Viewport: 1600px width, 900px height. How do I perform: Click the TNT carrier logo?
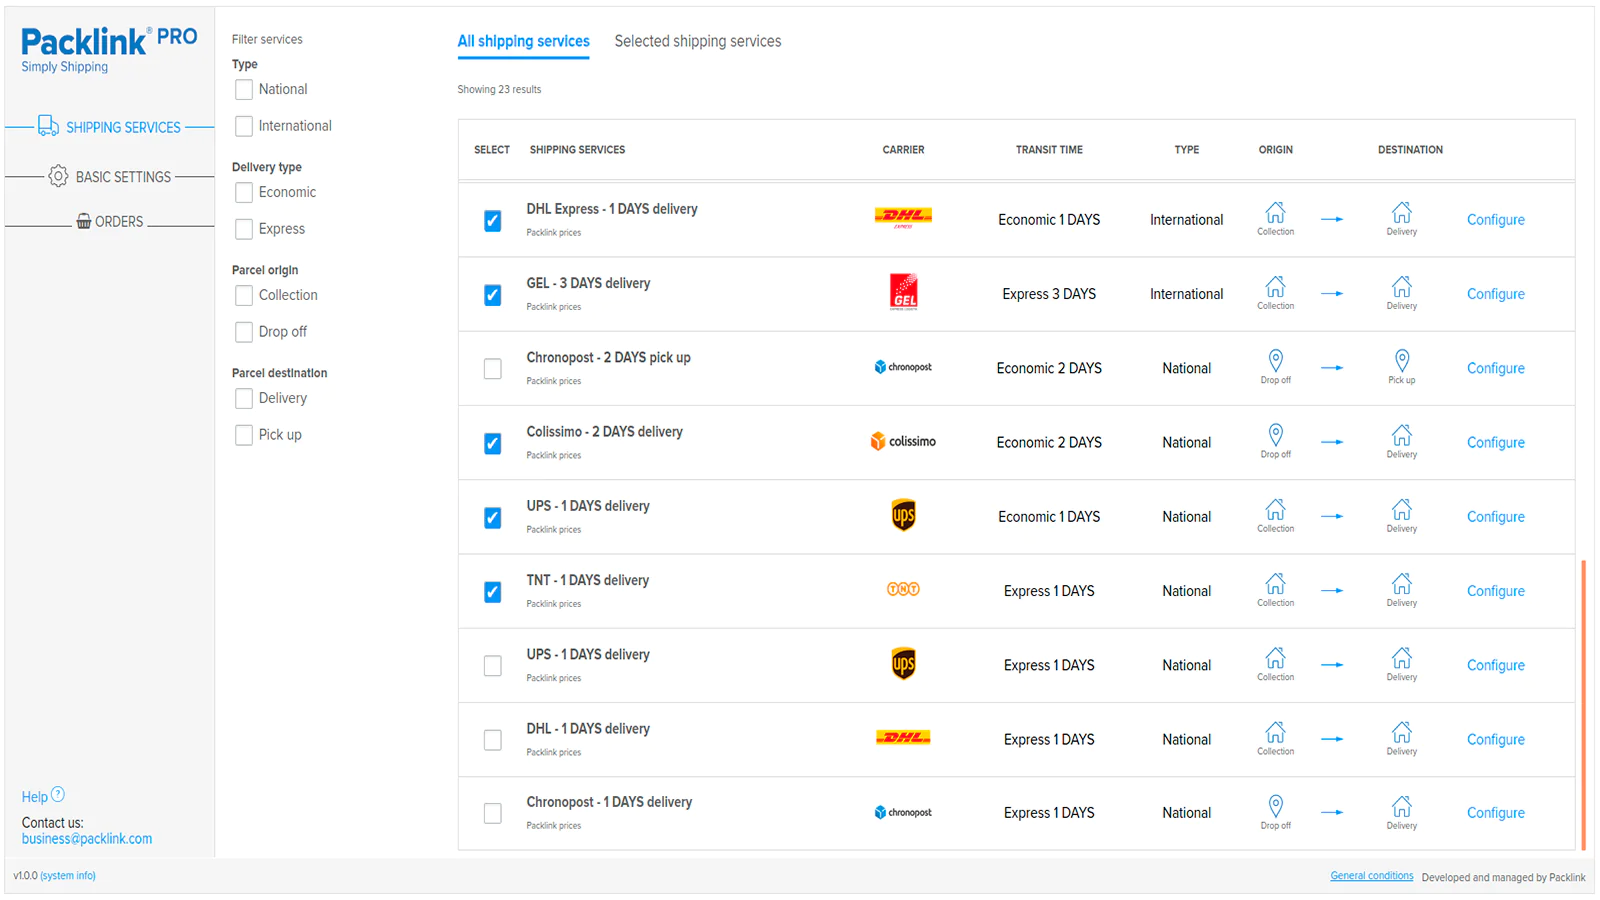click(x=903, y=589)
